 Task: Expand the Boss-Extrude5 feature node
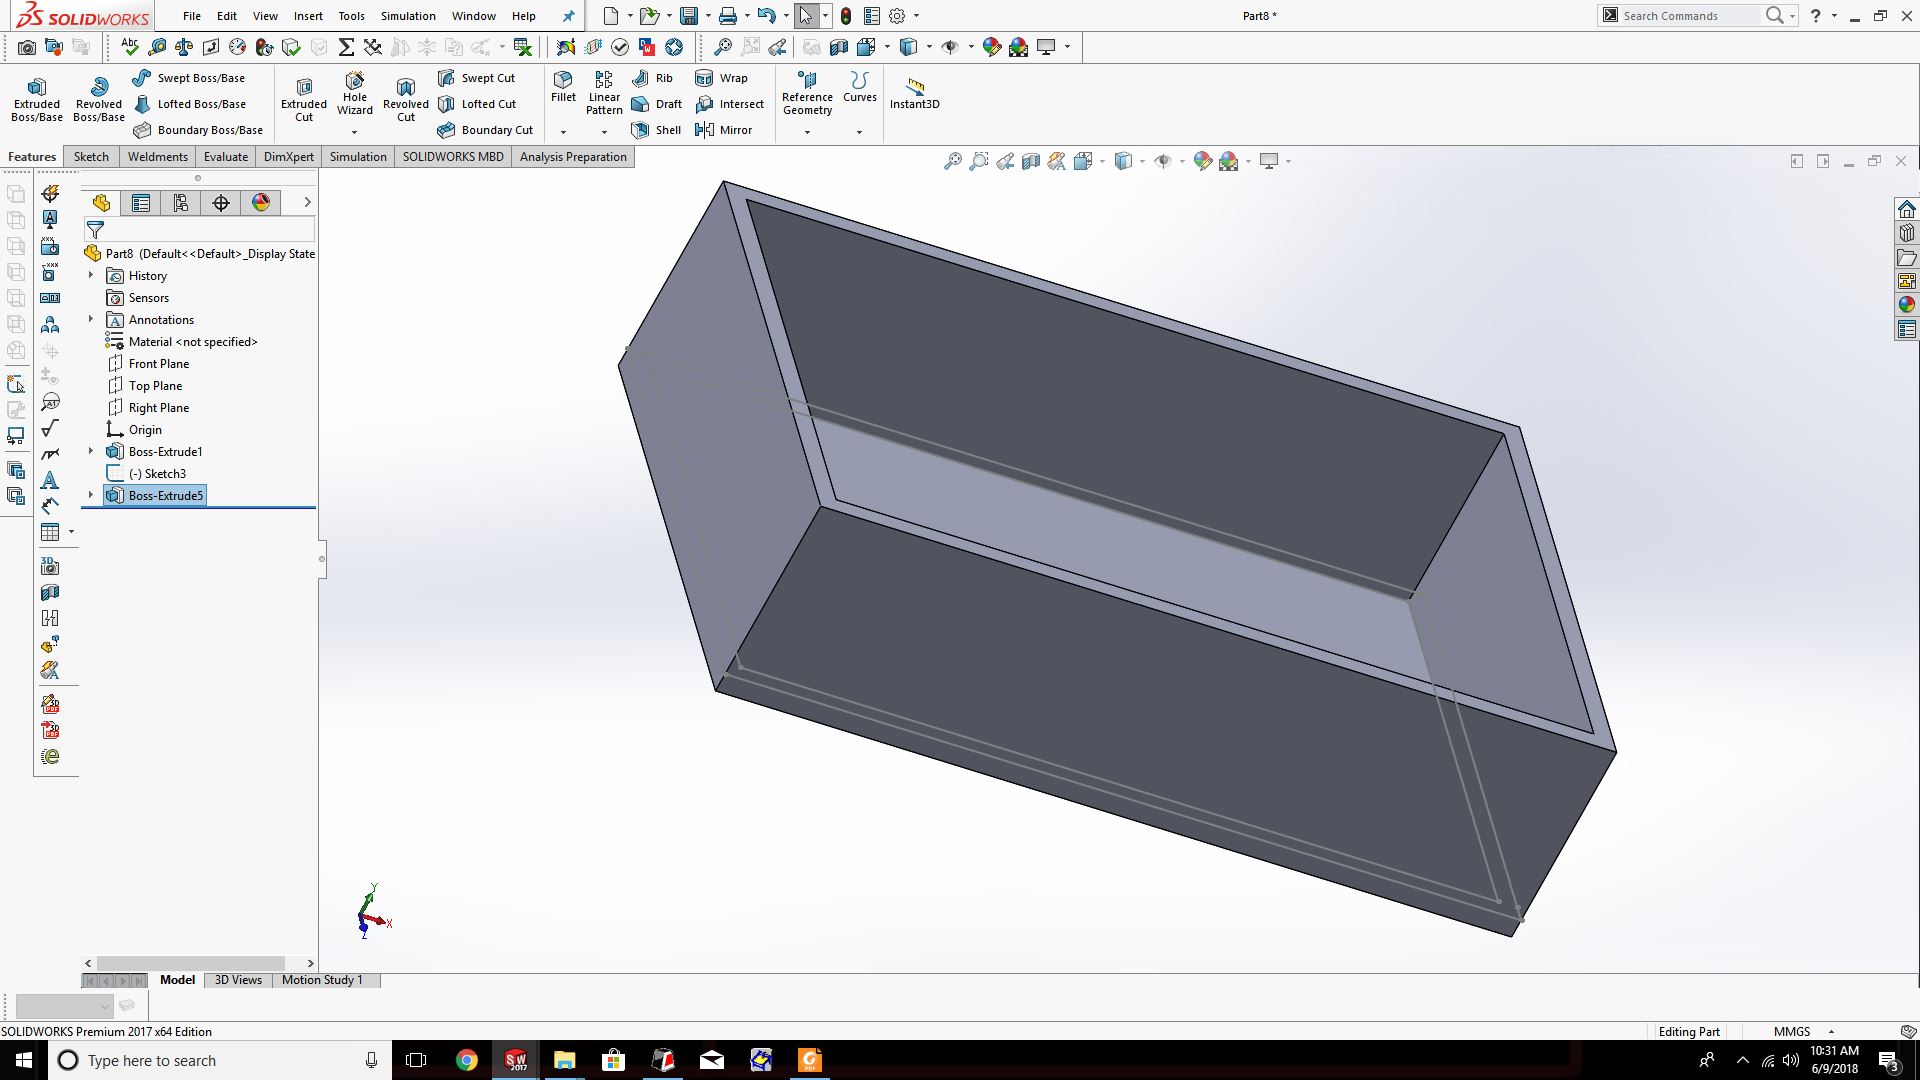tap(91, 495)
